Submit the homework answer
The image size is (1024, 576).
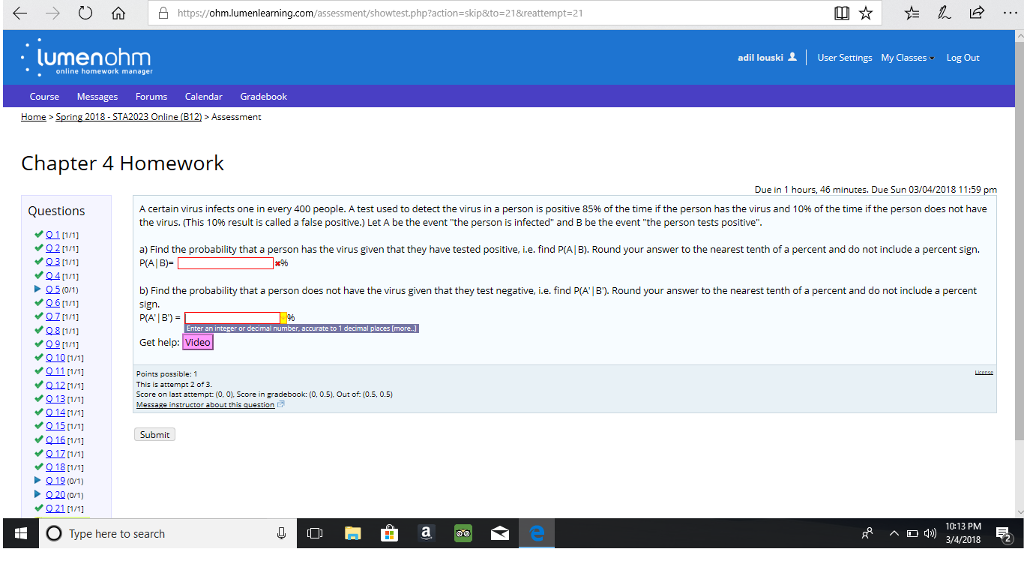point(154,434)
